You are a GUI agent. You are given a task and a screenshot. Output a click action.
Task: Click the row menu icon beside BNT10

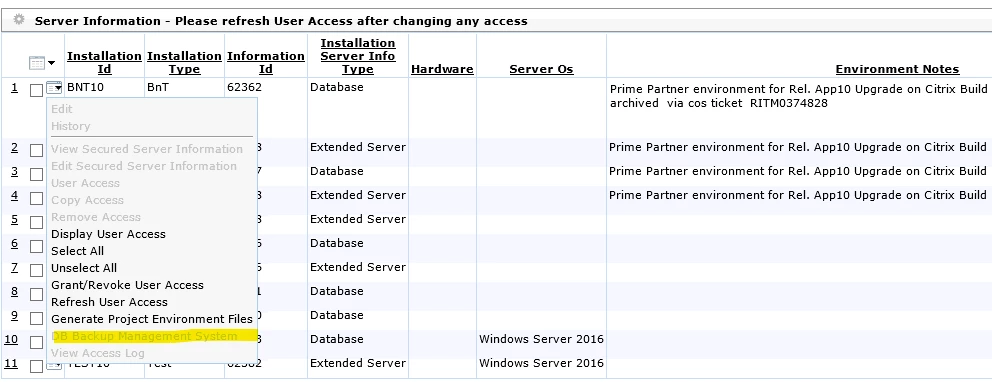[x=54, y=88]
